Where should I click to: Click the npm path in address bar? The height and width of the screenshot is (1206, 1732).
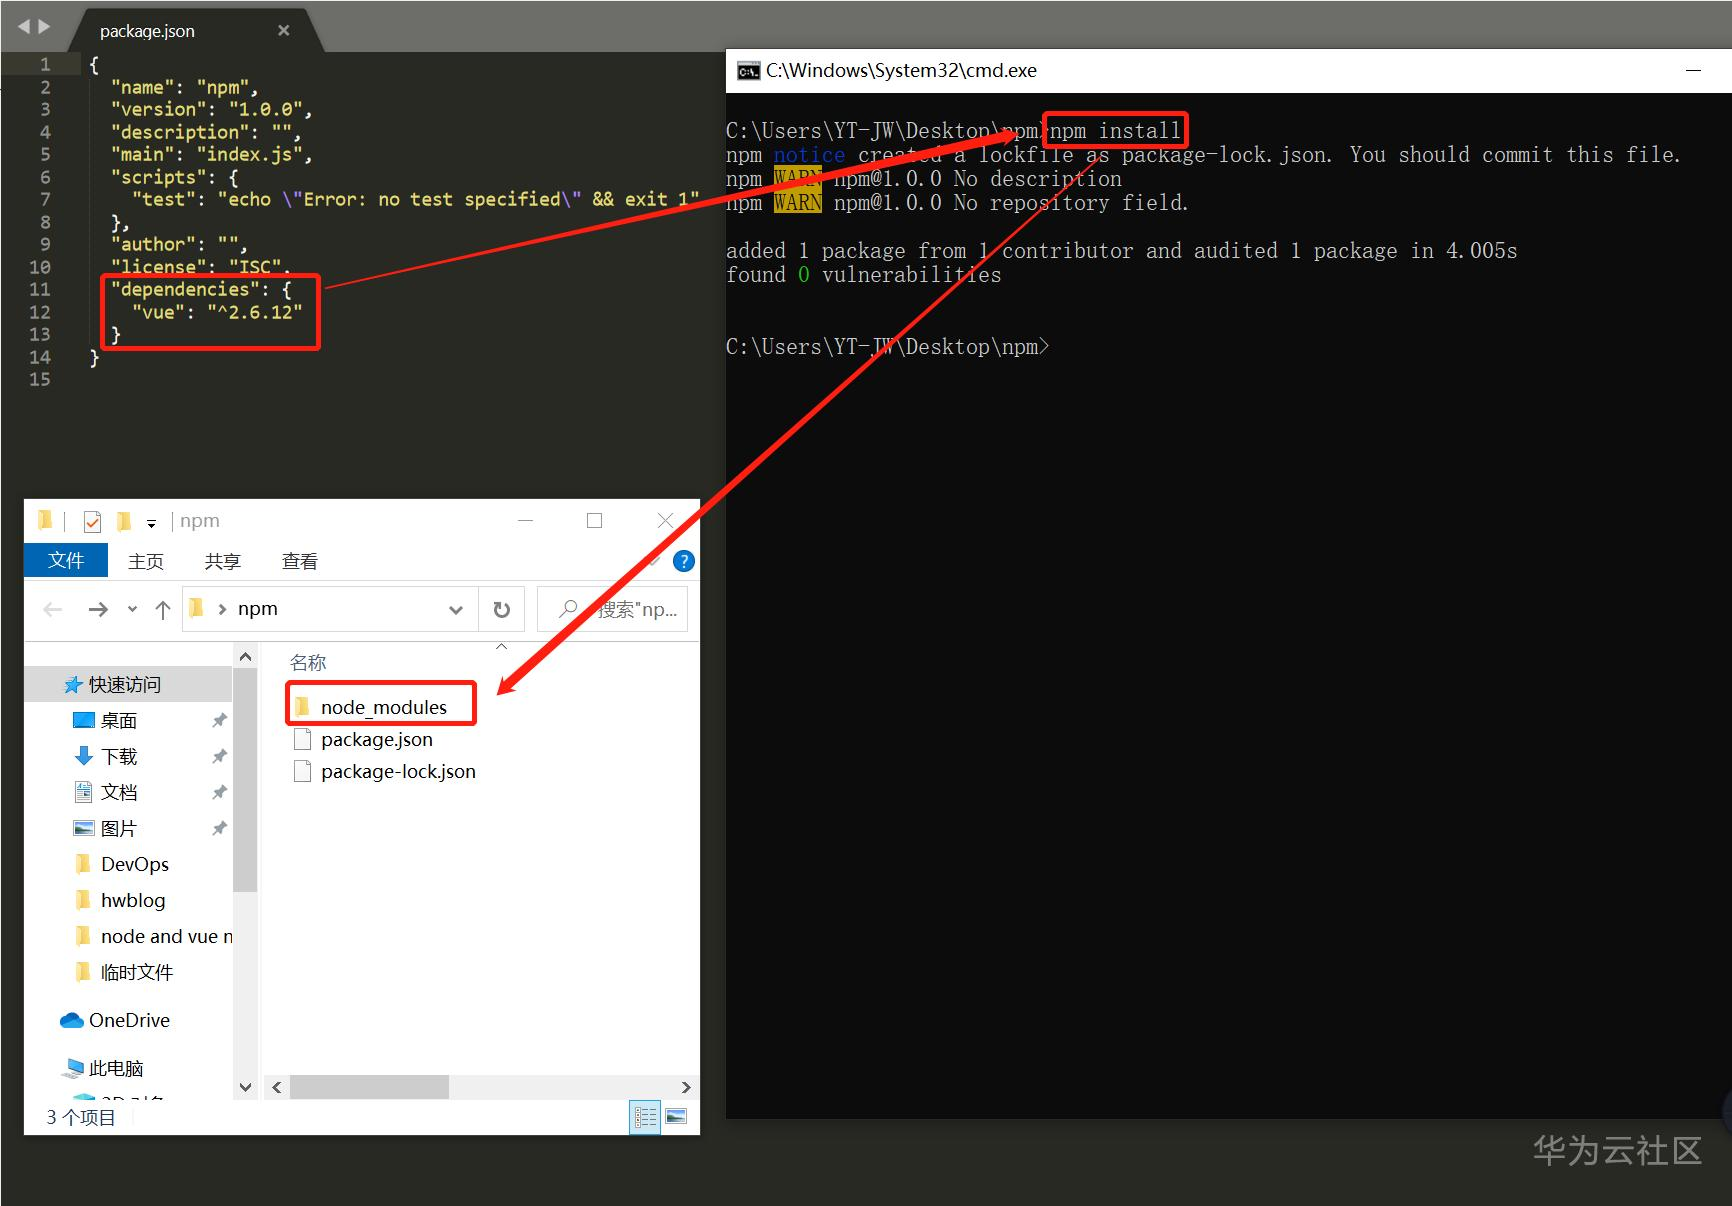click(x=258, y=608)
